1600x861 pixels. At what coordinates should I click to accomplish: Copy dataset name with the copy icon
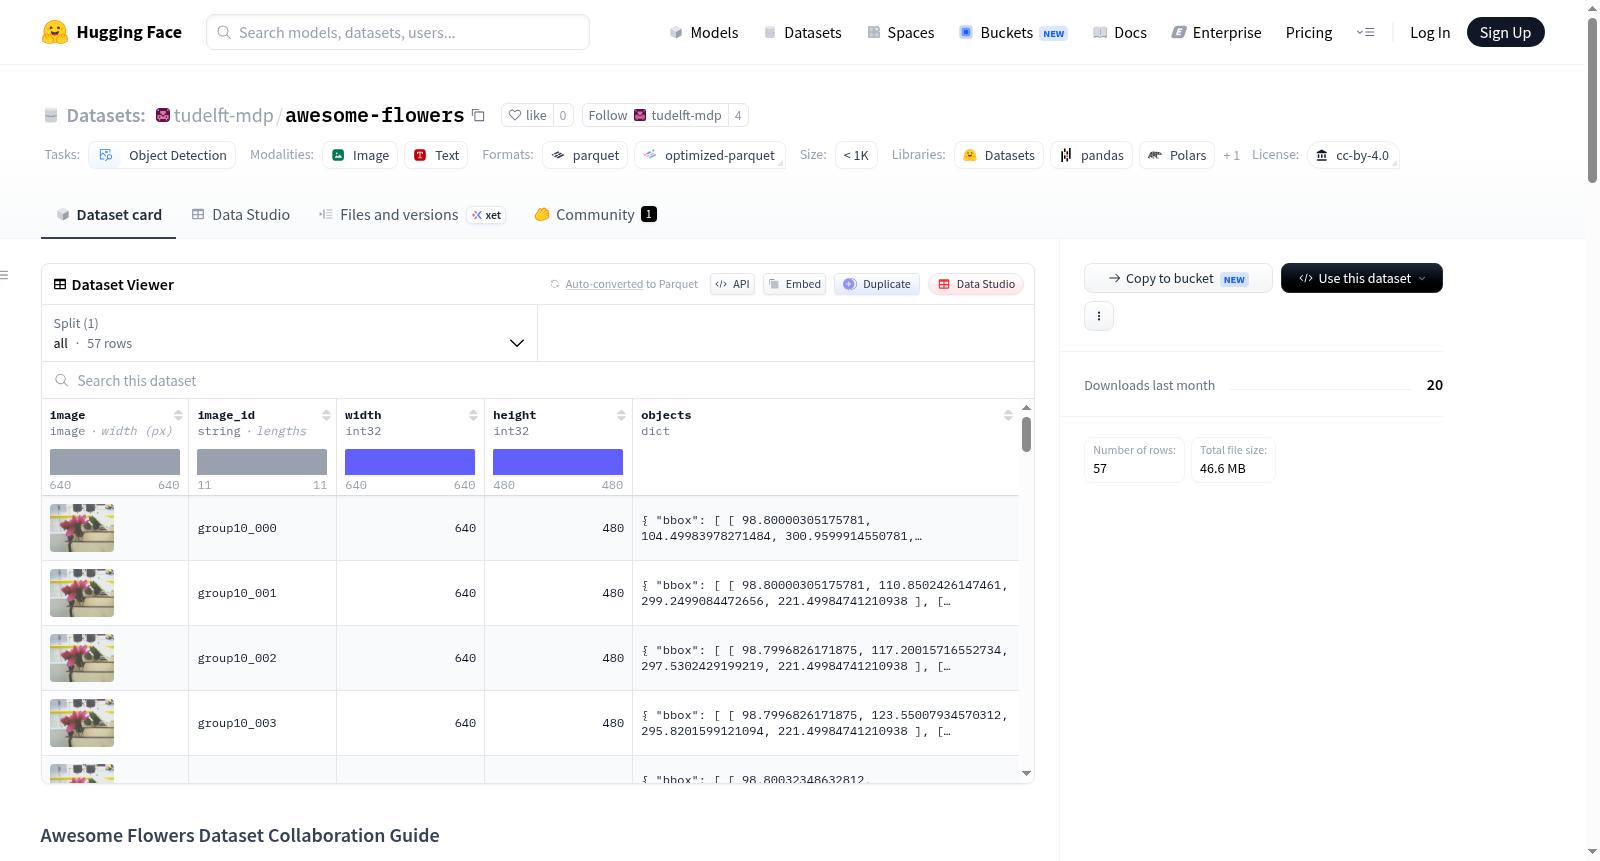478,115
